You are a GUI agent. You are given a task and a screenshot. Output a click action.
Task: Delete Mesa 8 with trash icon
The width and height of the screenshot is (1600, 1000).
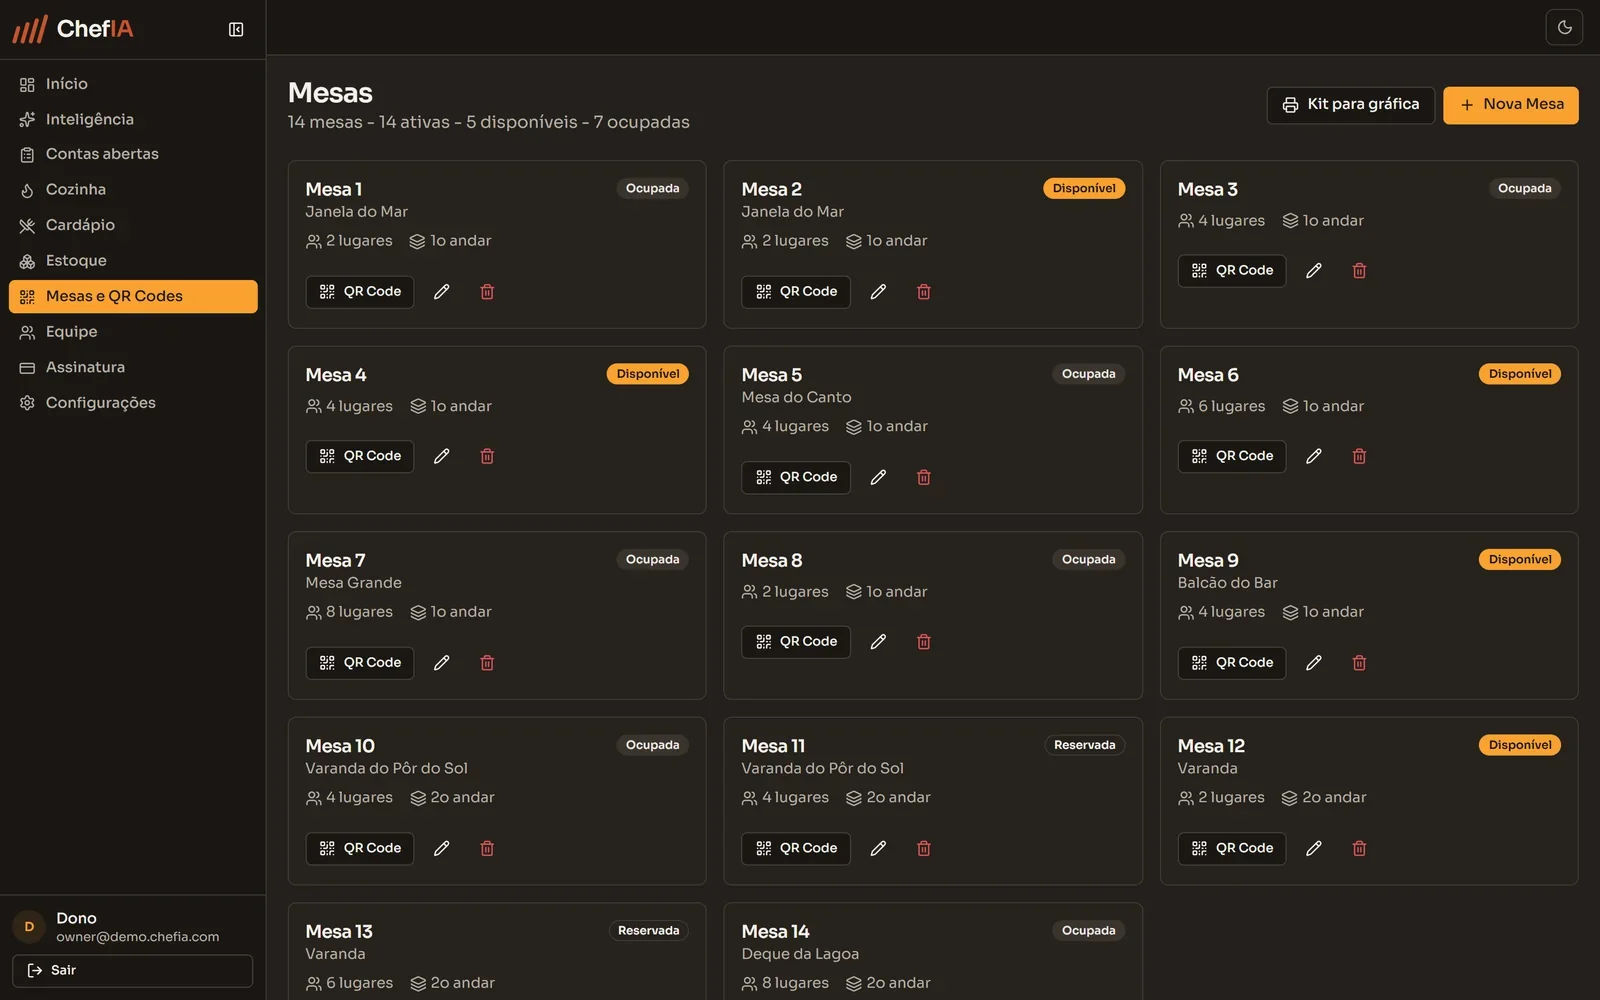coord(924,642)
